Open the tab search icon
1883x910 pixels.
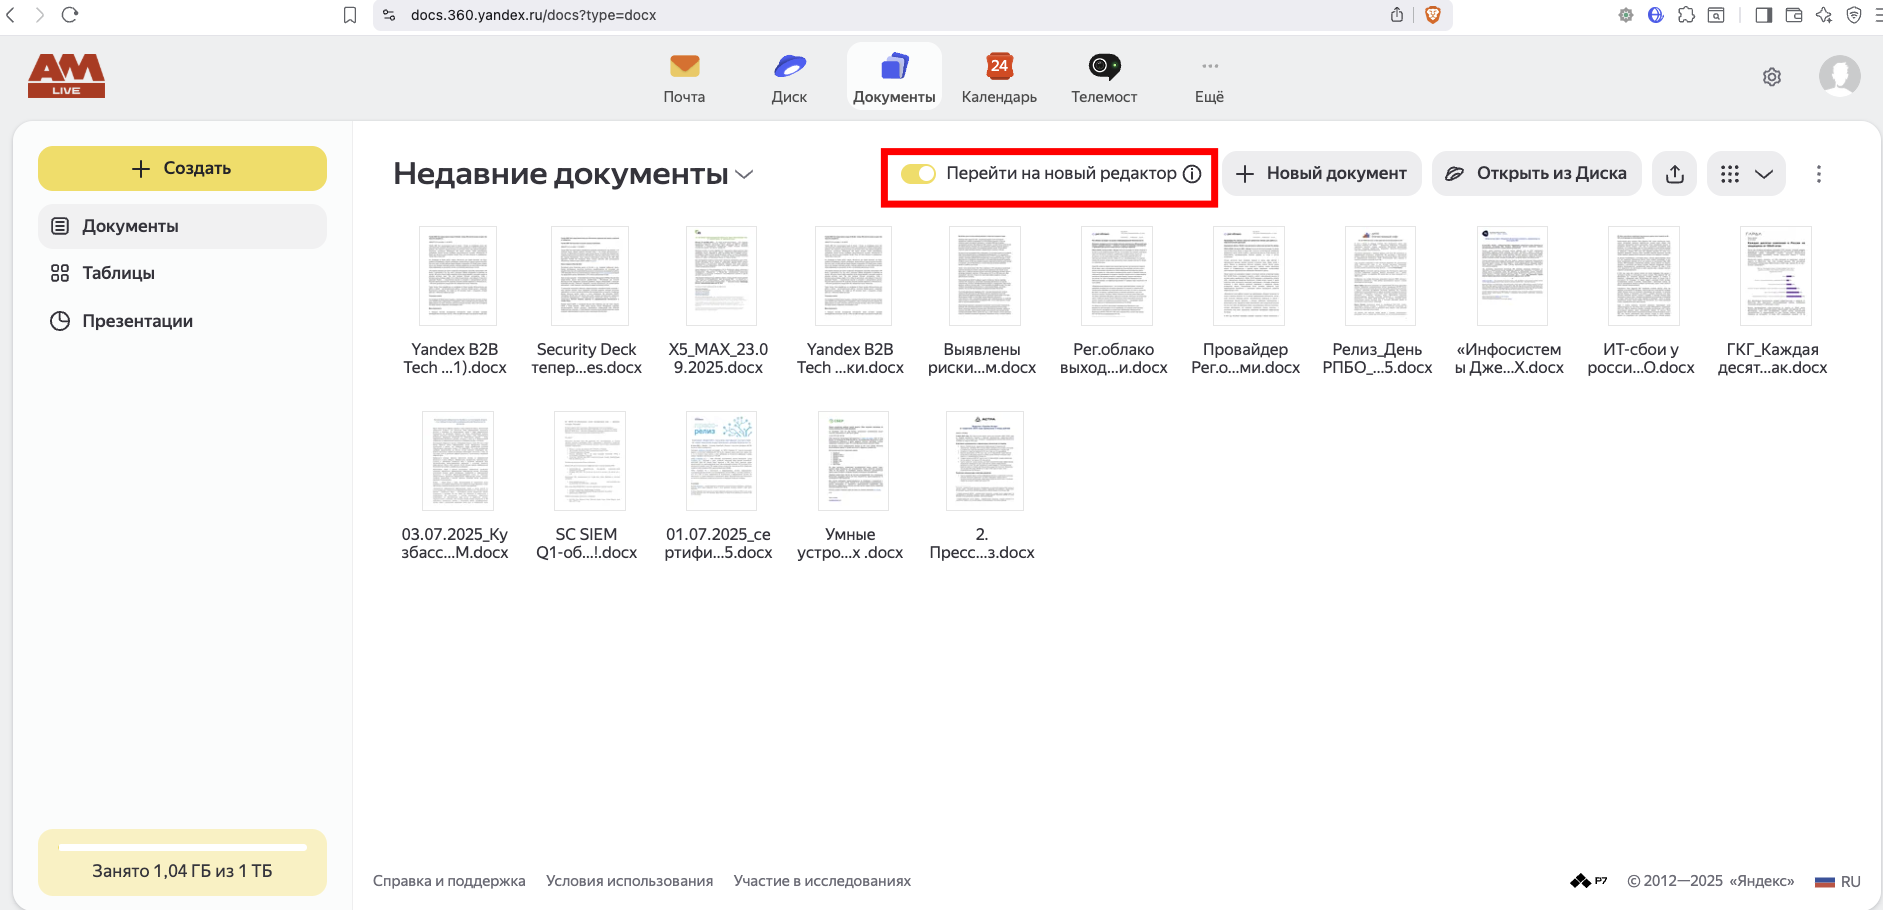click(x=1716, y=15)
